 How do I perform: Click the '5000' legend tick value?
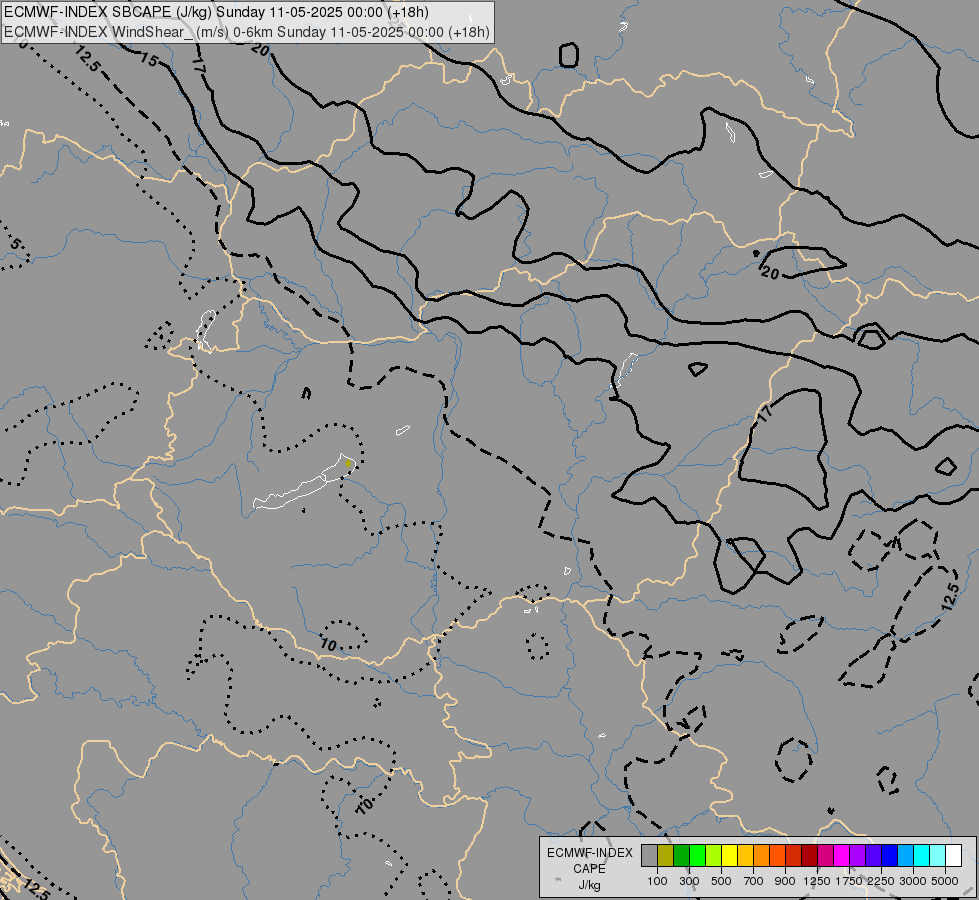pyautogui.click(x=945, y=881)
